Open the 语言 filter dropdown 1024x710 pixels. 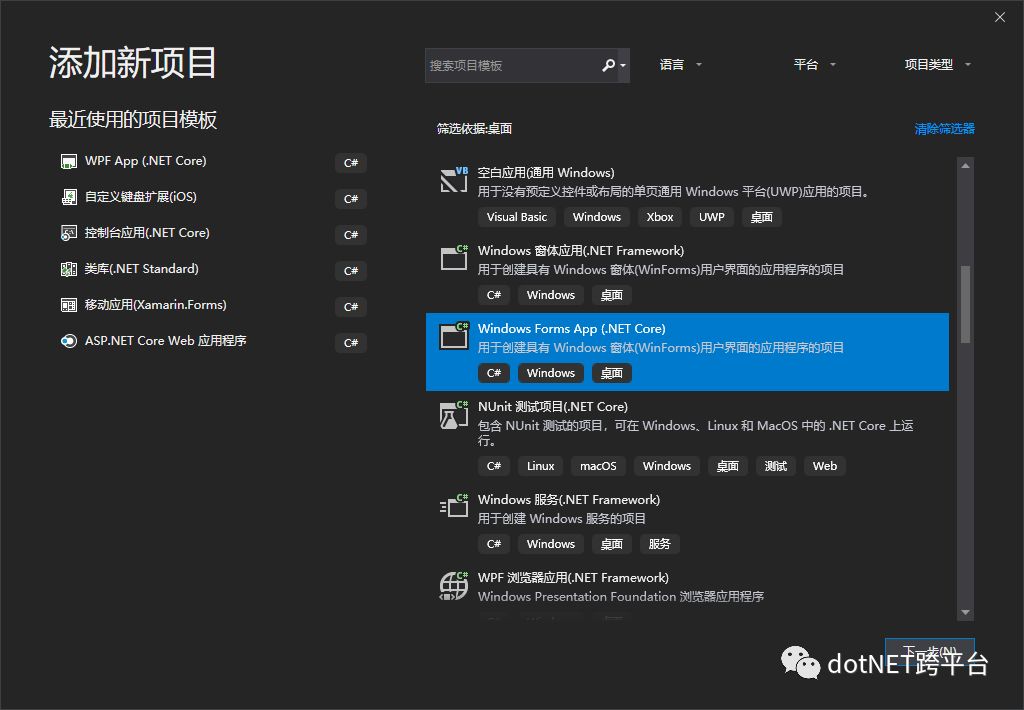pyautogui.click(x=680, y=65)
